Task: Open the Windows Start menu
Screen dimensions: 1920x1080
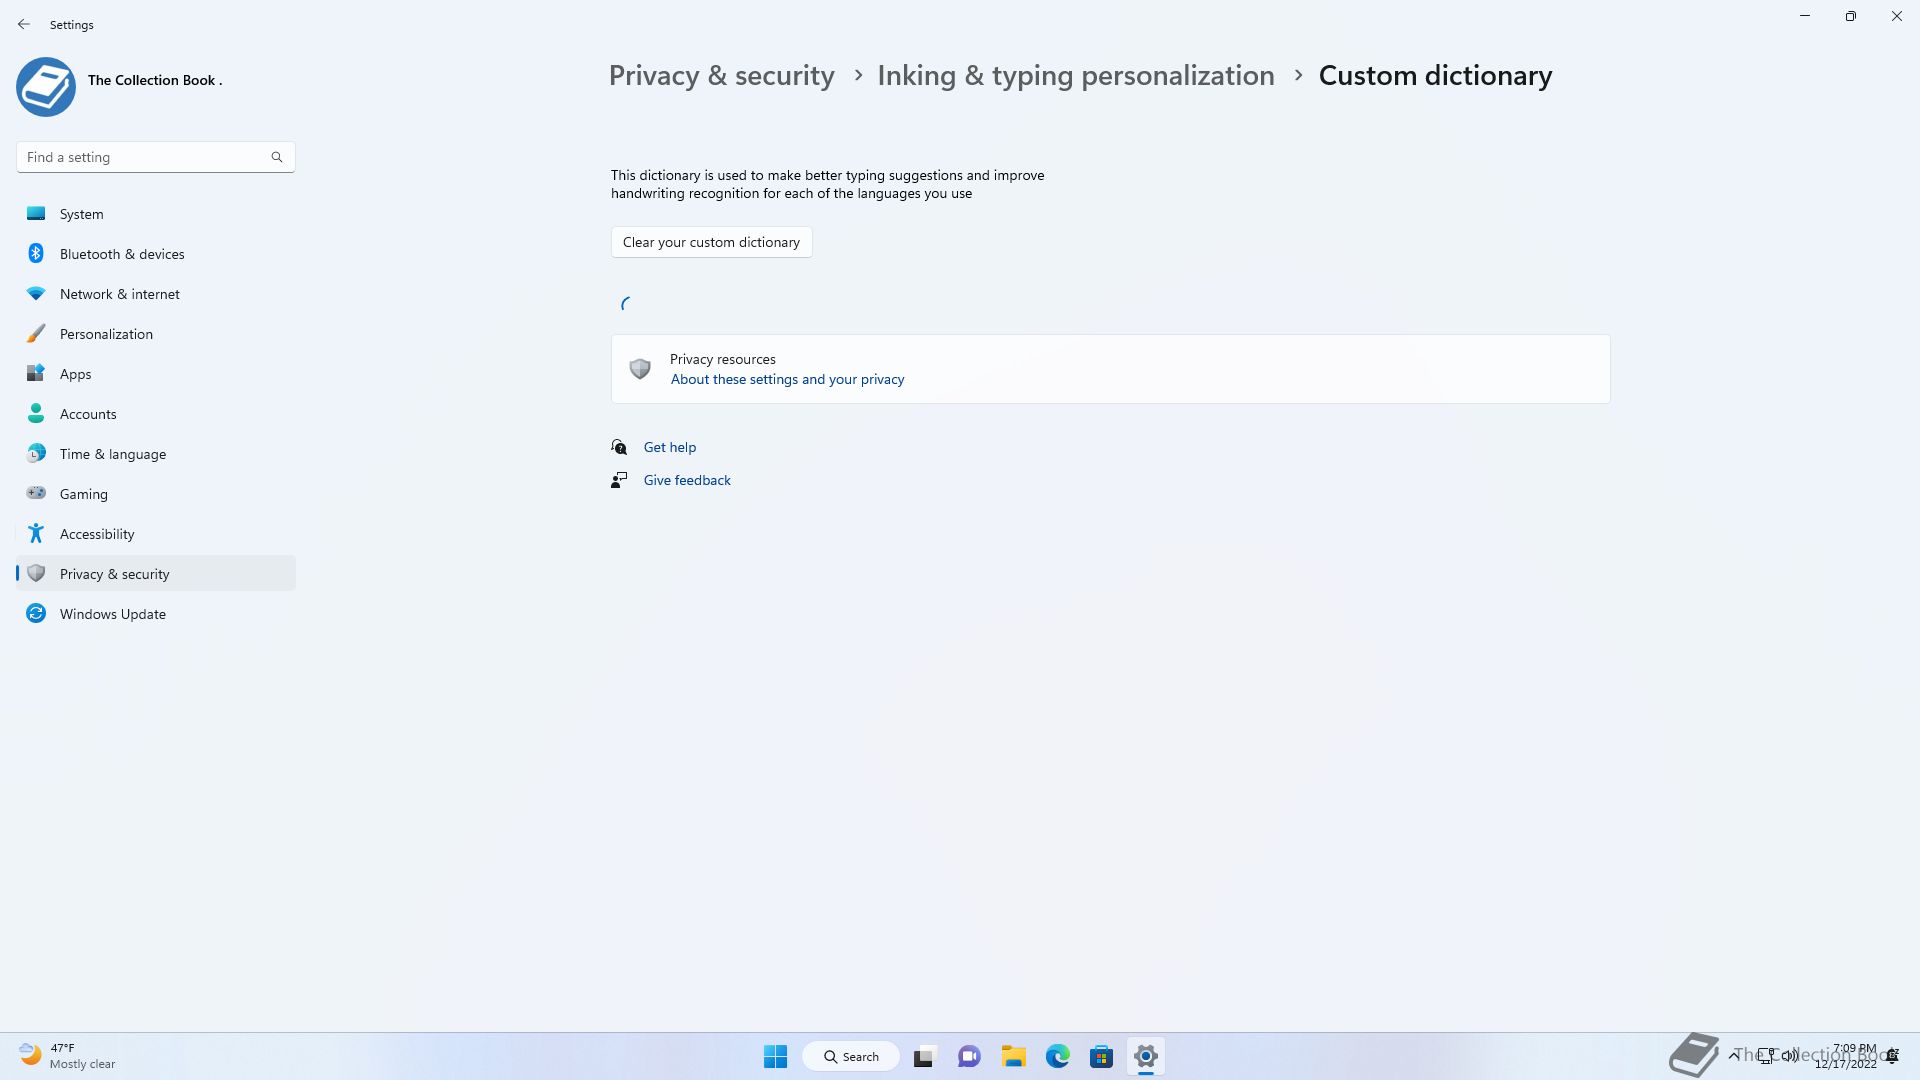Action: 775,1056
